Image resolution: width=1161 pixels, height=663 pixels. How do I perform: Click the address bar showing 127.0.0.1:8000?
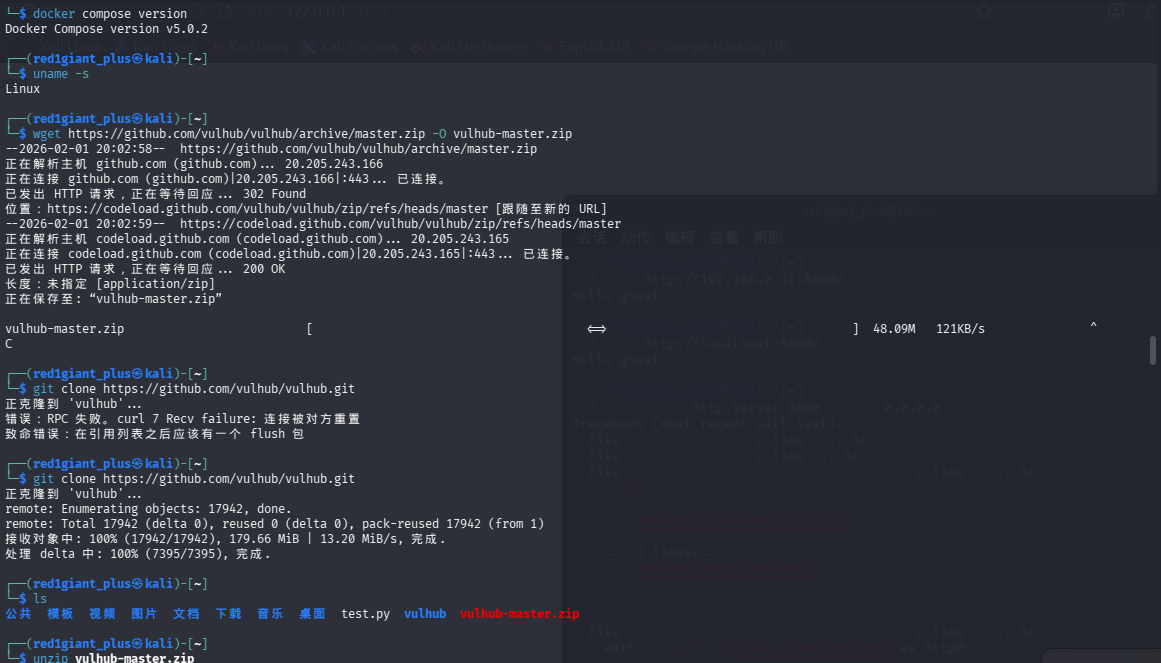(315, 11)
